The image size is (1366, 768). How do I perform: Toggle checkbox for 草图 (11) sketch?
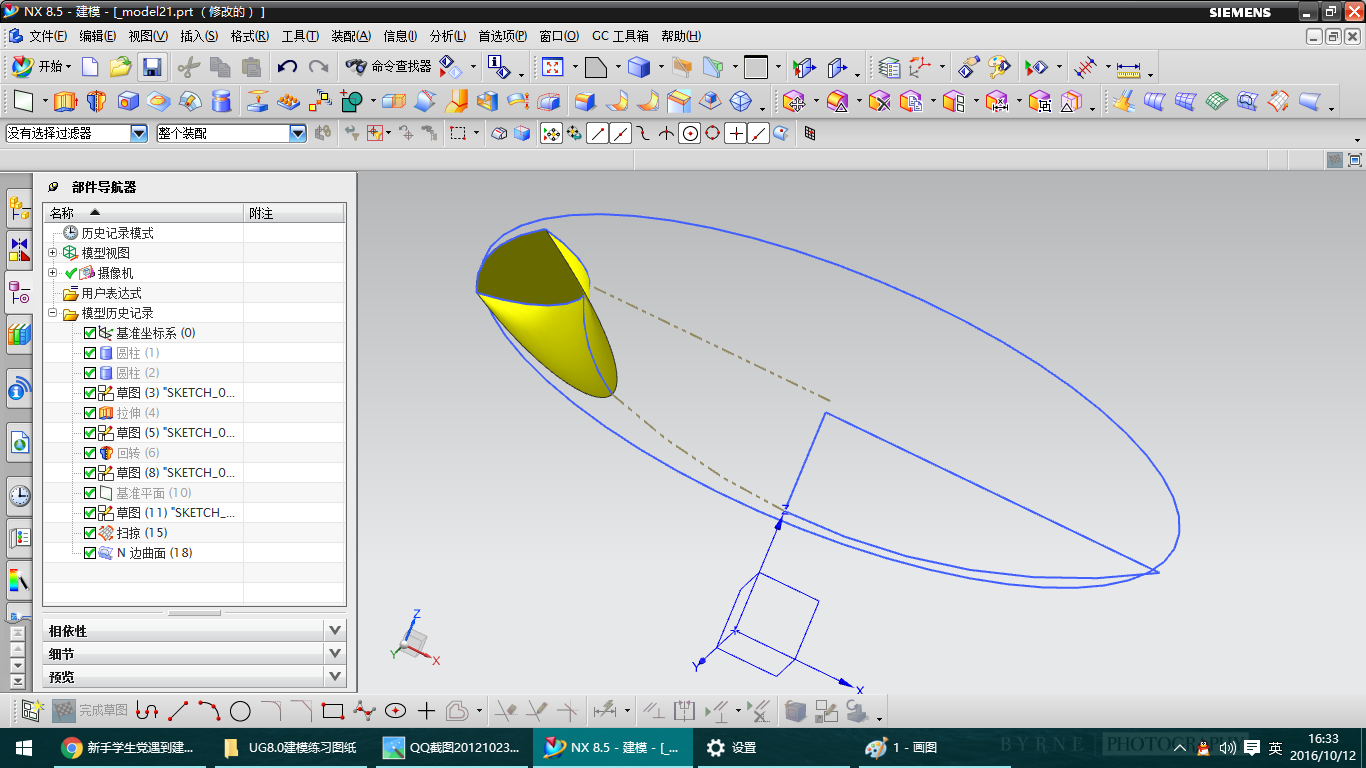[x=90, y=513]
